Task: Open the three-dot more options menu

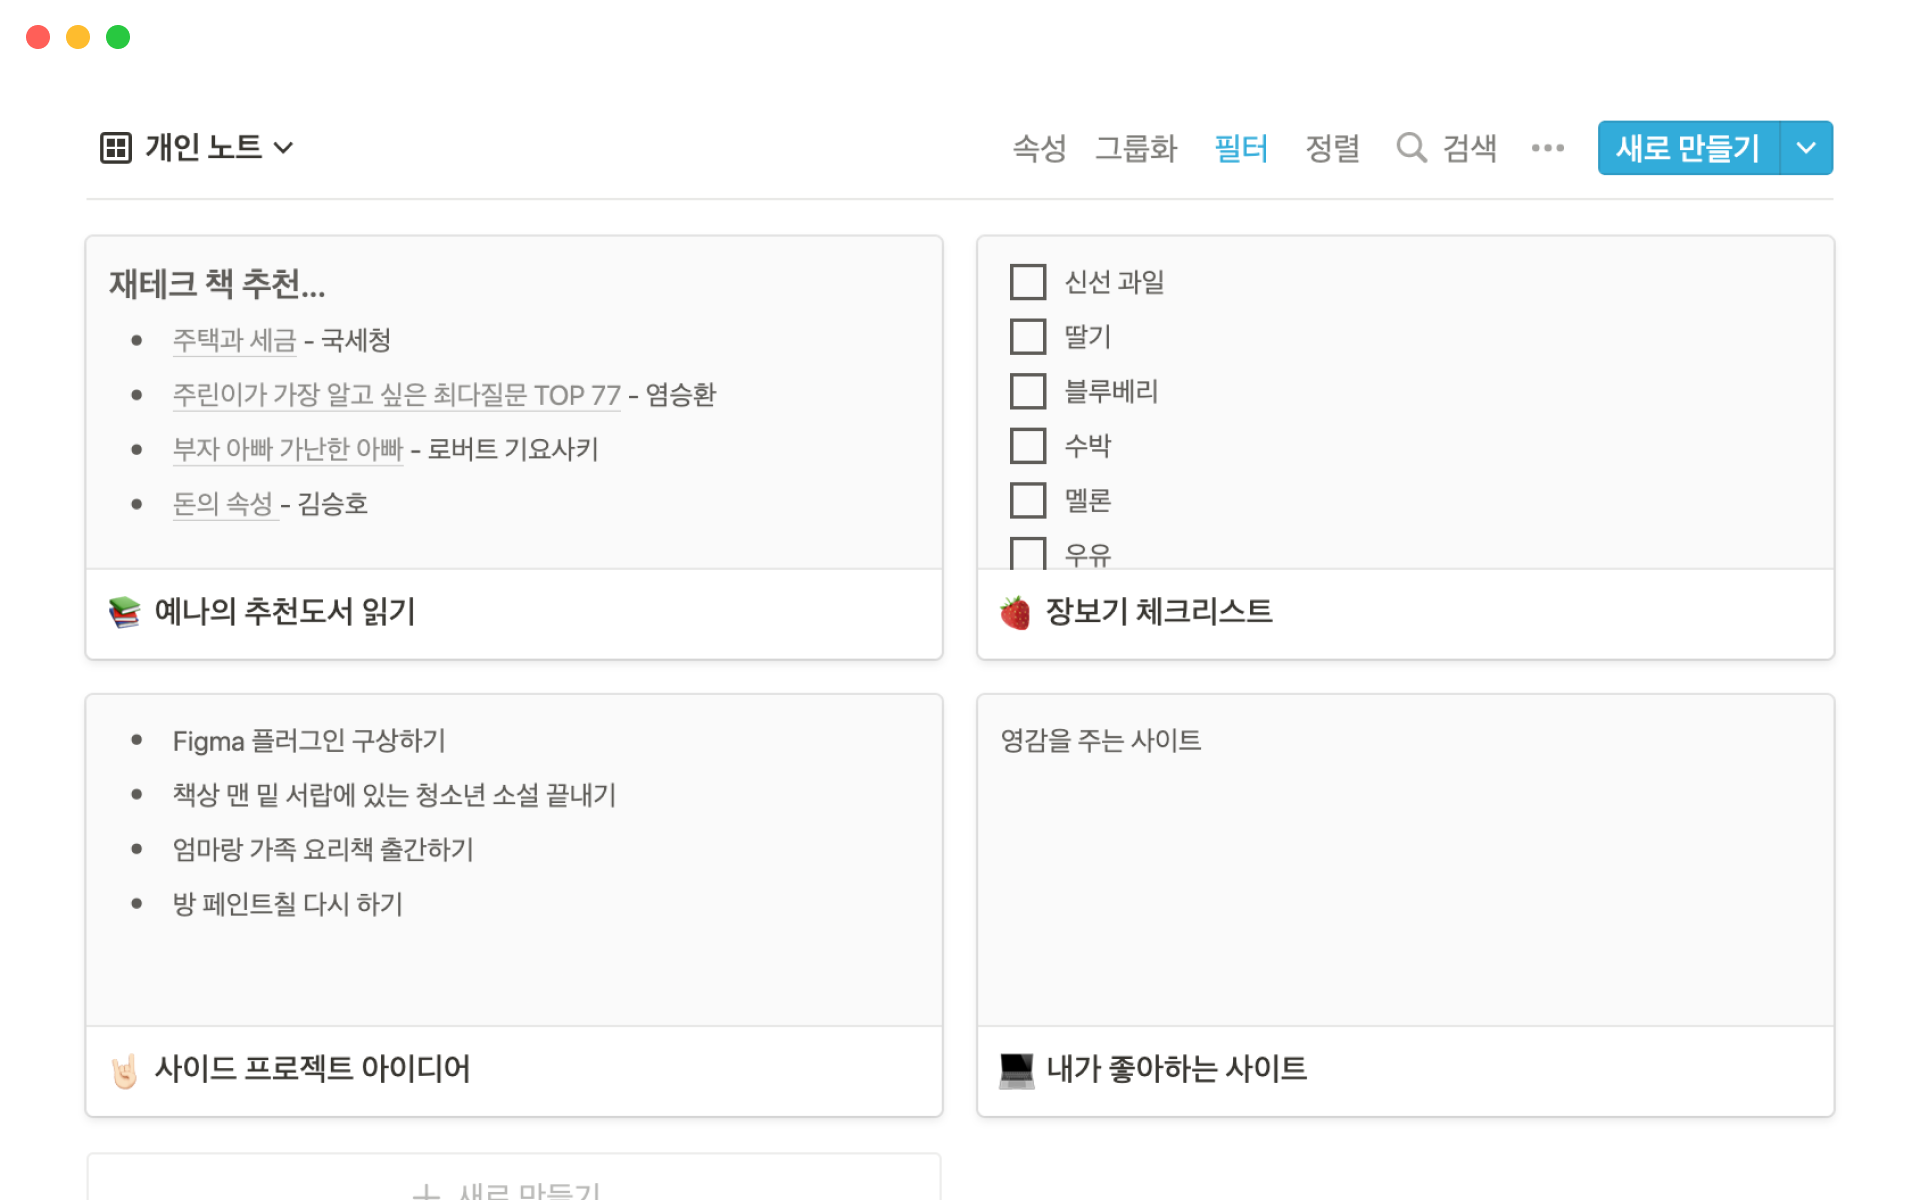Action: click(x=1547, y=148)
